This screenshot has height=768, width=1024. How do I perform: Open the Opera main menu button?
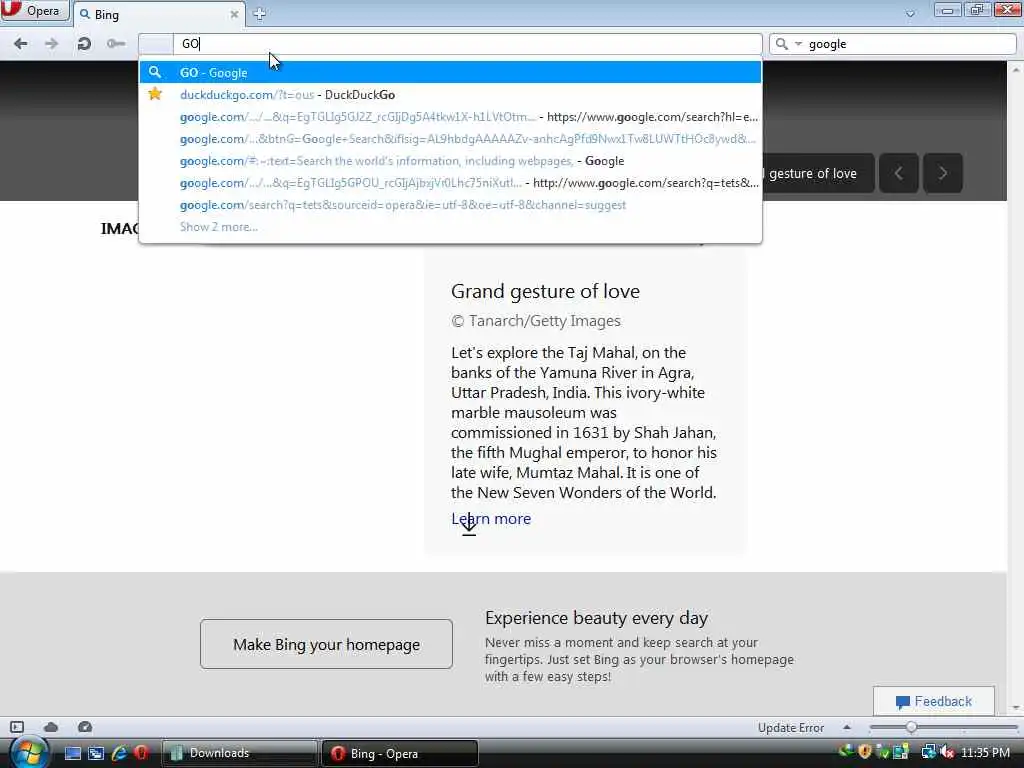34,11
